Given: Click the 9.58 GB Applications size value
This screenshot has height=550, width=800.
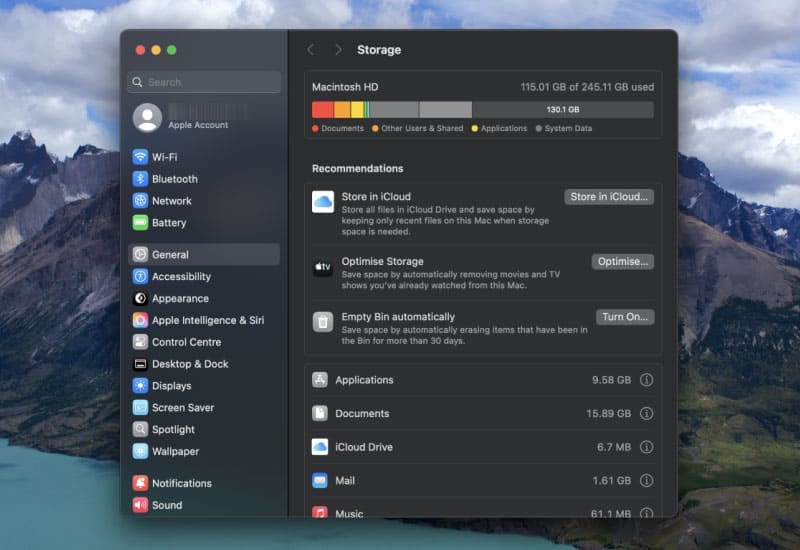Looking at the screenshot, I should click(x=611, y=380).
